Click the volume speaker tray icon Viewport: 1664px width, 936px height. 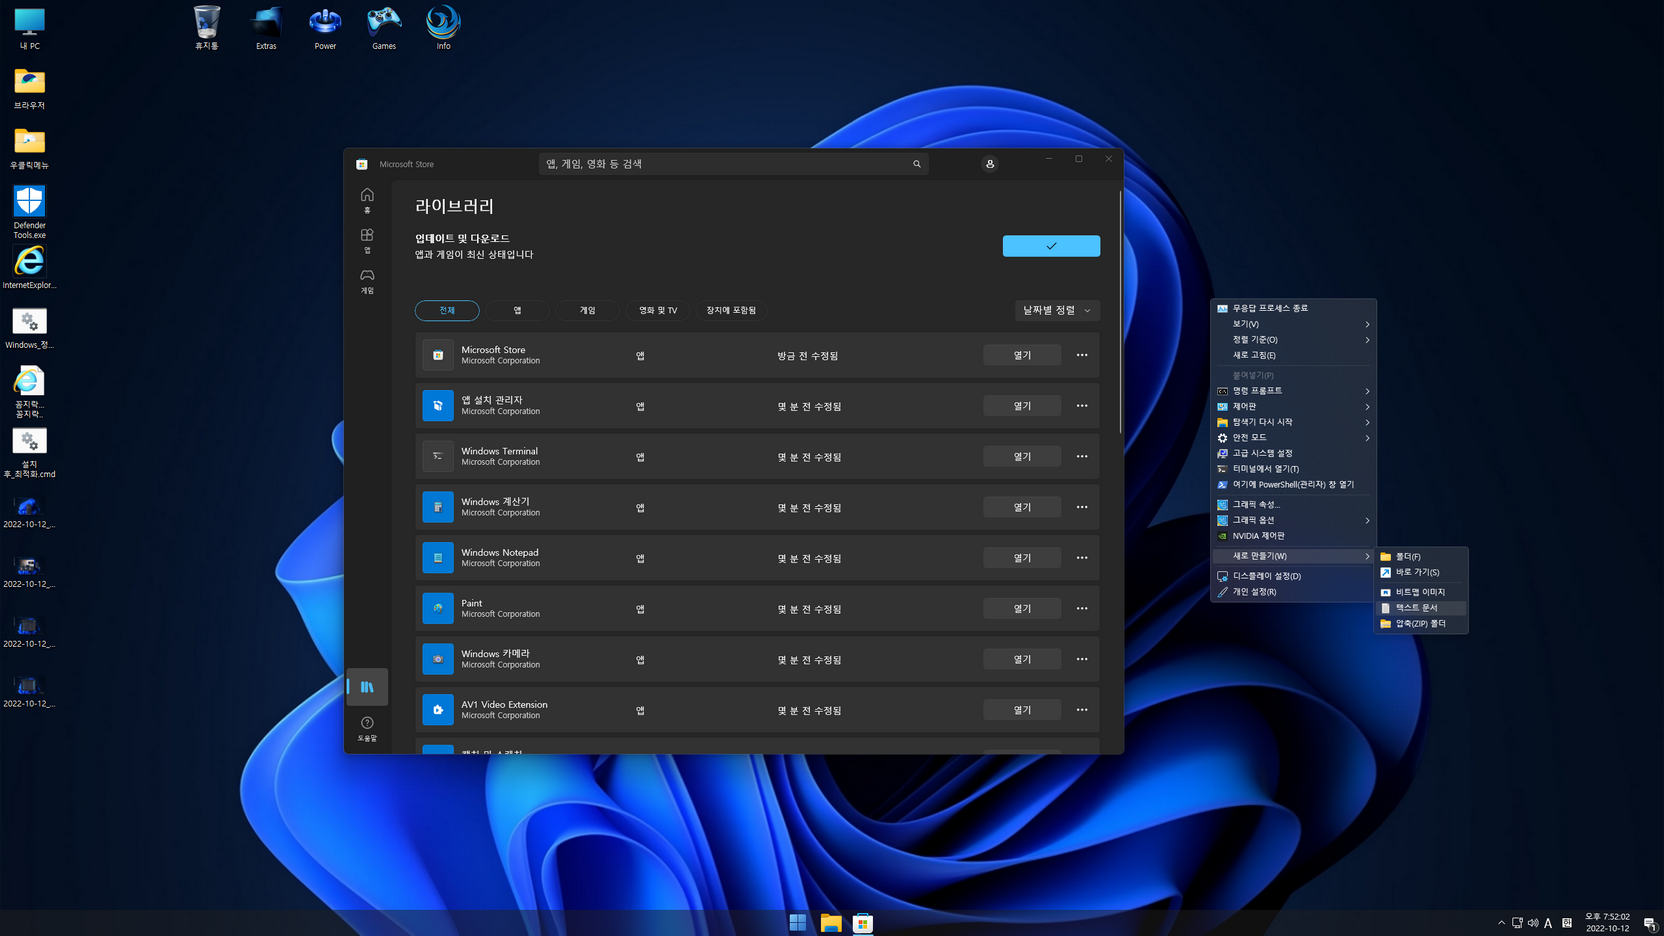tap(1533, 923)
